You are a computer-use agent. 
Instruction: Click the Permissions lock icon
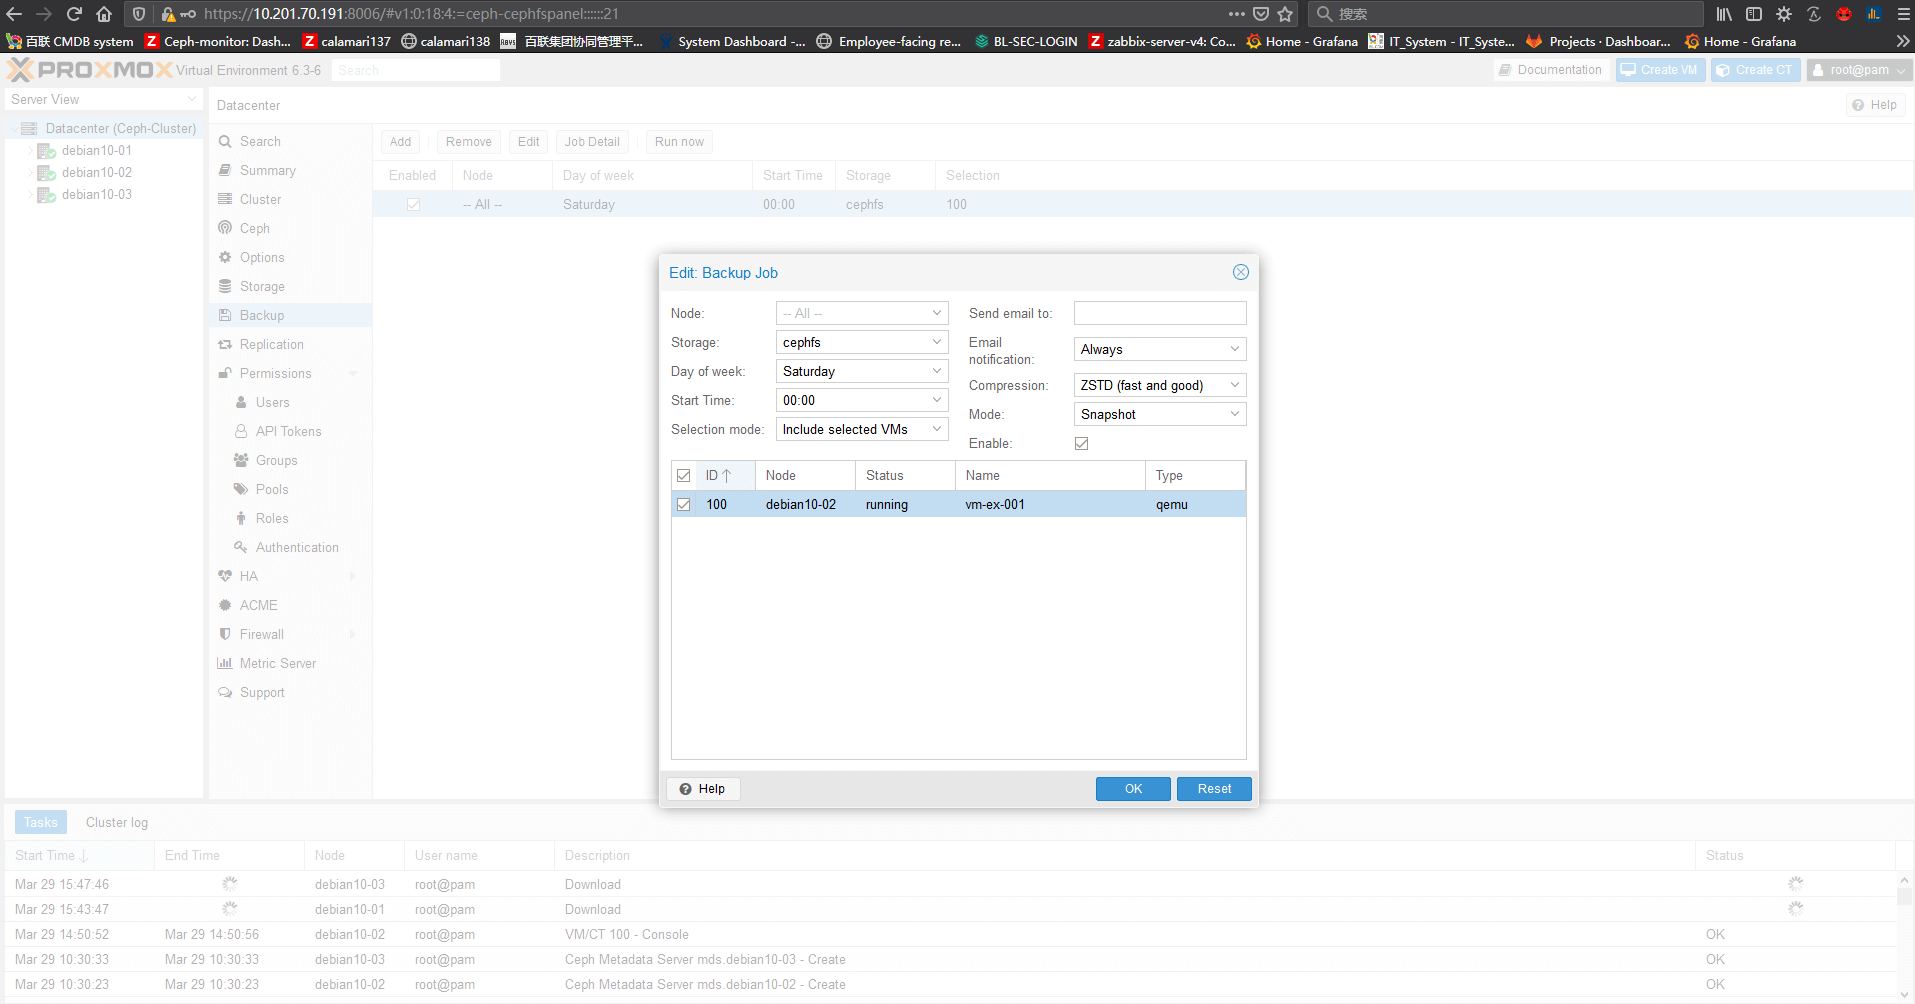coord(225,374)
